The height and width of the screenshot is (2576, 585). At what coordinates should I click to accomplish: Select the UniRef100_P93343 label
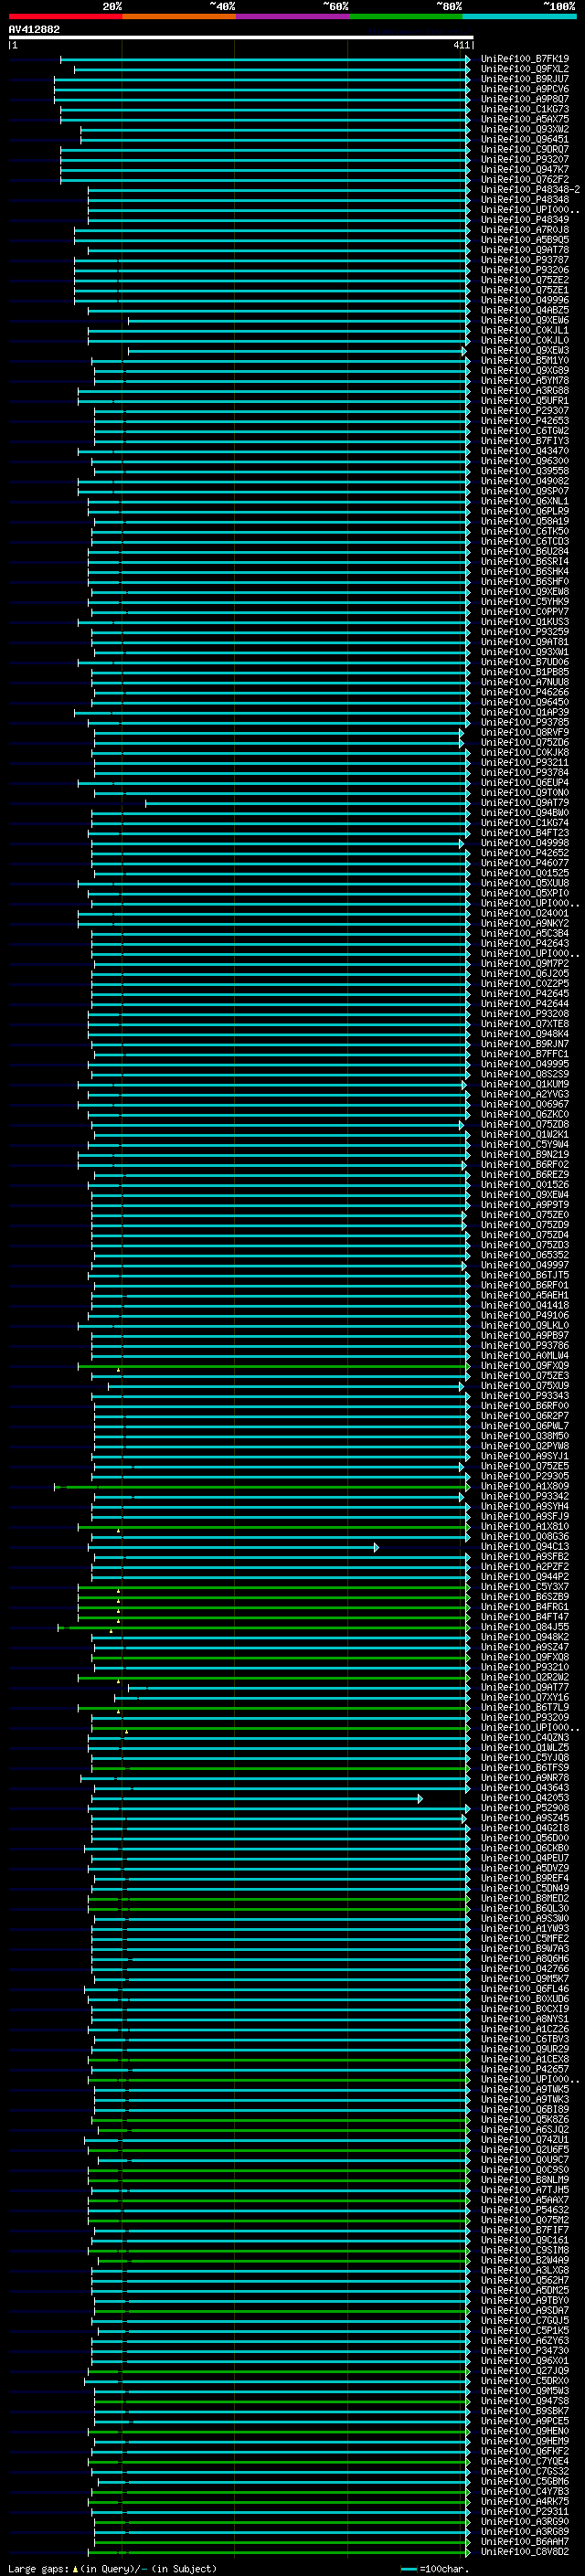(x=524, y=1396)
